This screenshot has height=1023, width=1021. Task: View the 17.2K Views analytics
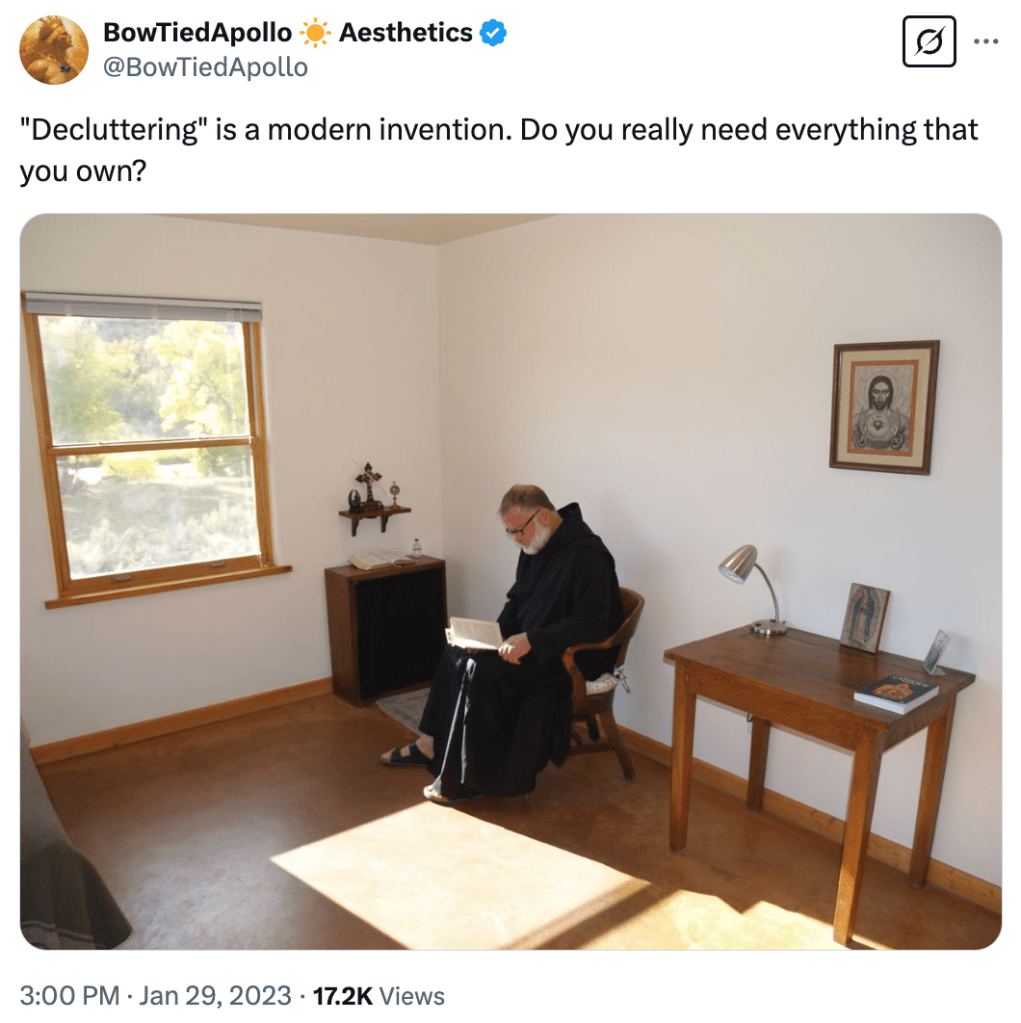378,996
